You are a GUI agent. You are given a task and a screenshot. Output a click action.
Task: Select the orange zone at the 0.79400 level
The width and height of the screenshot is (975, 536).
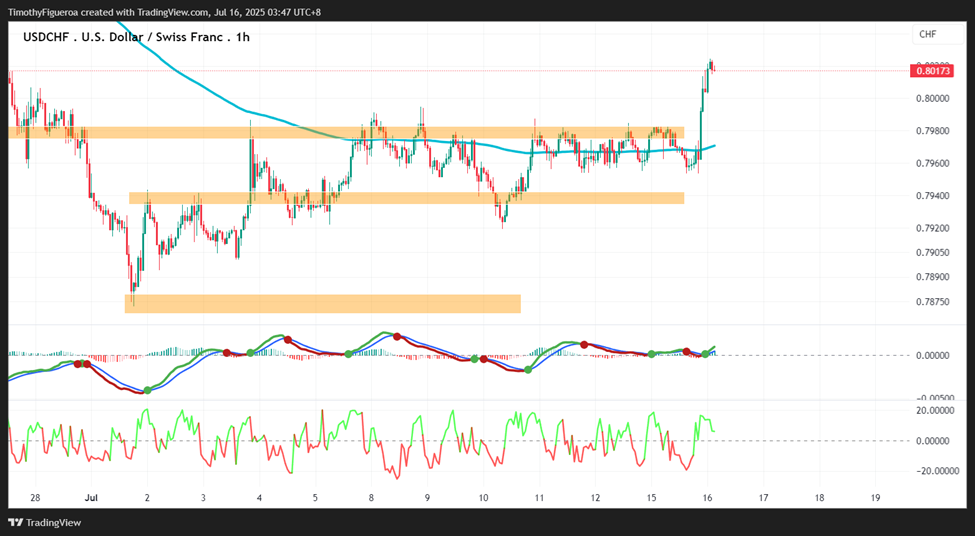tap(406, 198)
